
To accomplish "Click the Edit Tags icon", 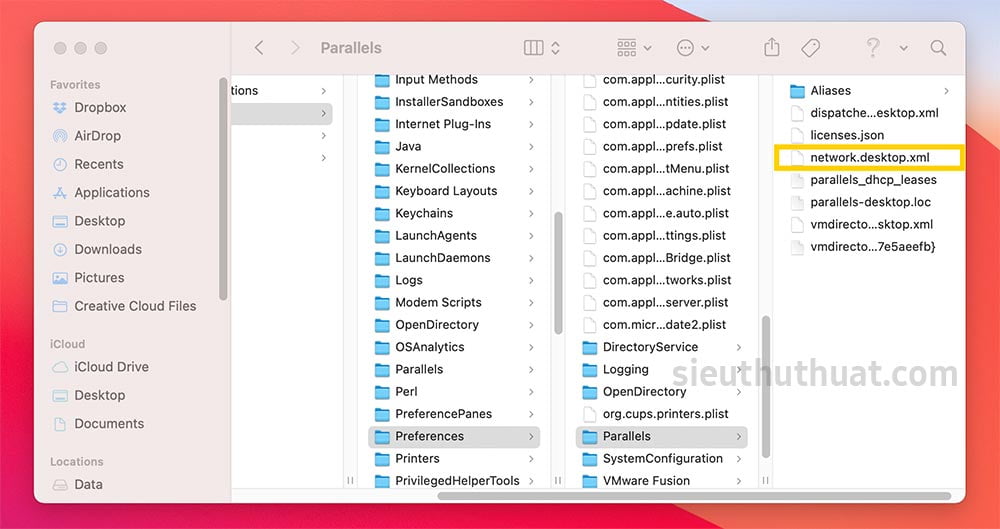I will pyautogui.click(x=811, y=48).
